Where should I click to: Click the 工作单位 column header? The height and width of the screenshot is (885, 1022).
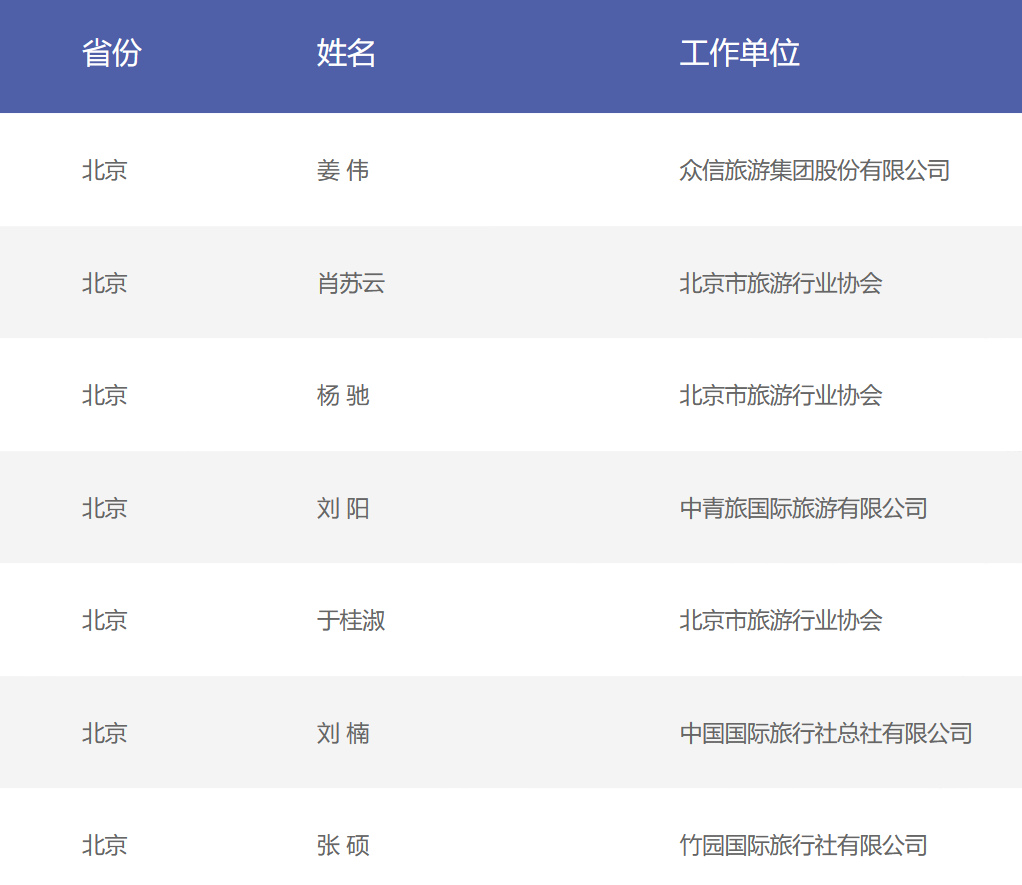pyautogui.click(x=739, y=53)
